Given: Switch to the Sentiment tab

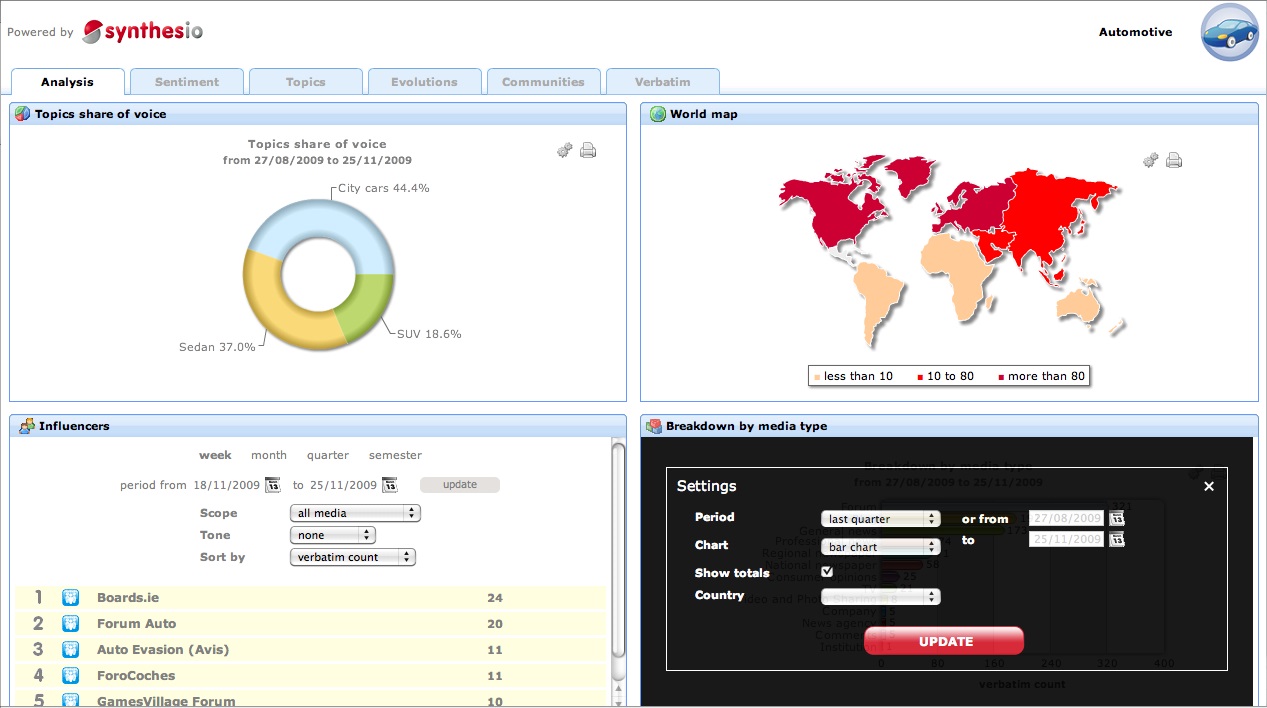Looking at the screenshot, I should coord(187,82).
